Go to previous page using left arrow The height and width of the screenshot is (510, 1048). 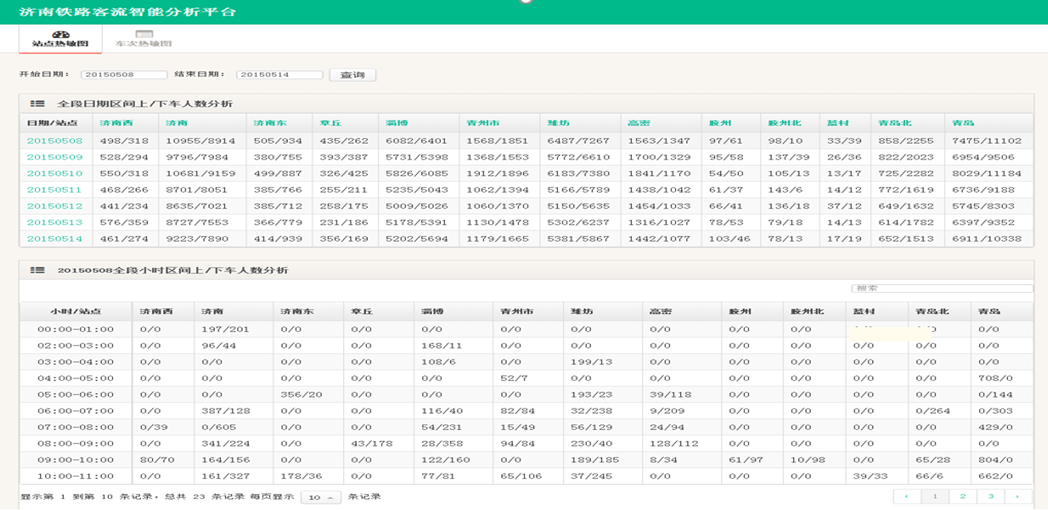(906, 496)
